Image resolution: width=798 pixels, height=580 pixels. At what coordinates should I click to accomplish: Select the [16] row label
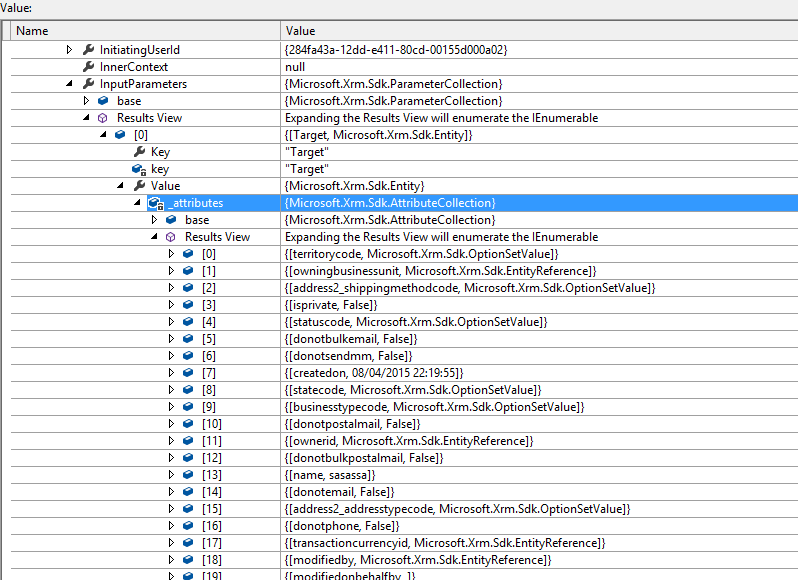[211, 526]
